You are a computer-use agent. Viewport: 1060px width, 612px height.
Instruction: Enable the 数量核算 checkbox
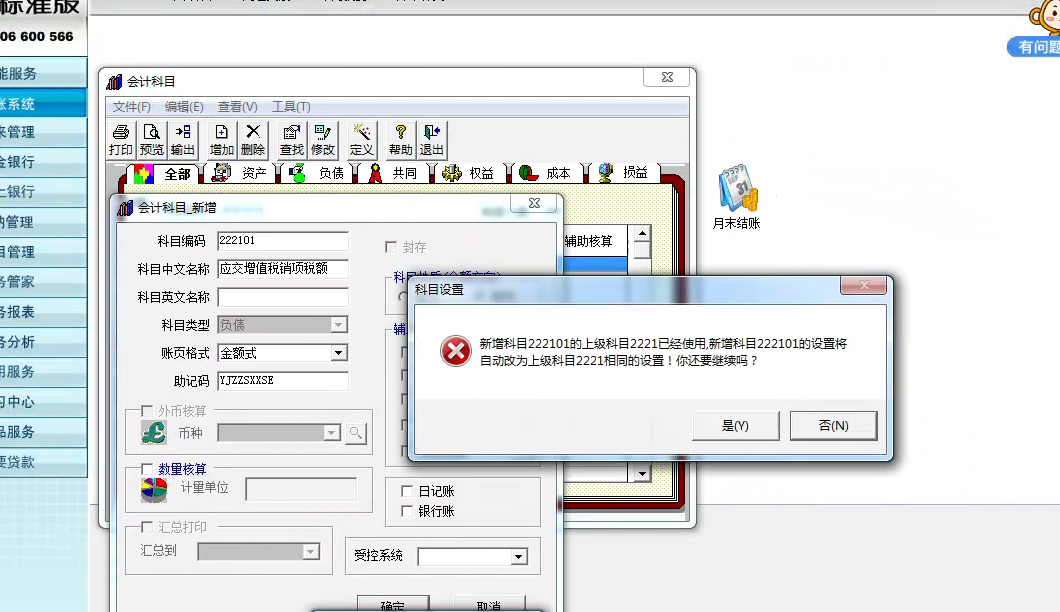(x=147, y=469)
